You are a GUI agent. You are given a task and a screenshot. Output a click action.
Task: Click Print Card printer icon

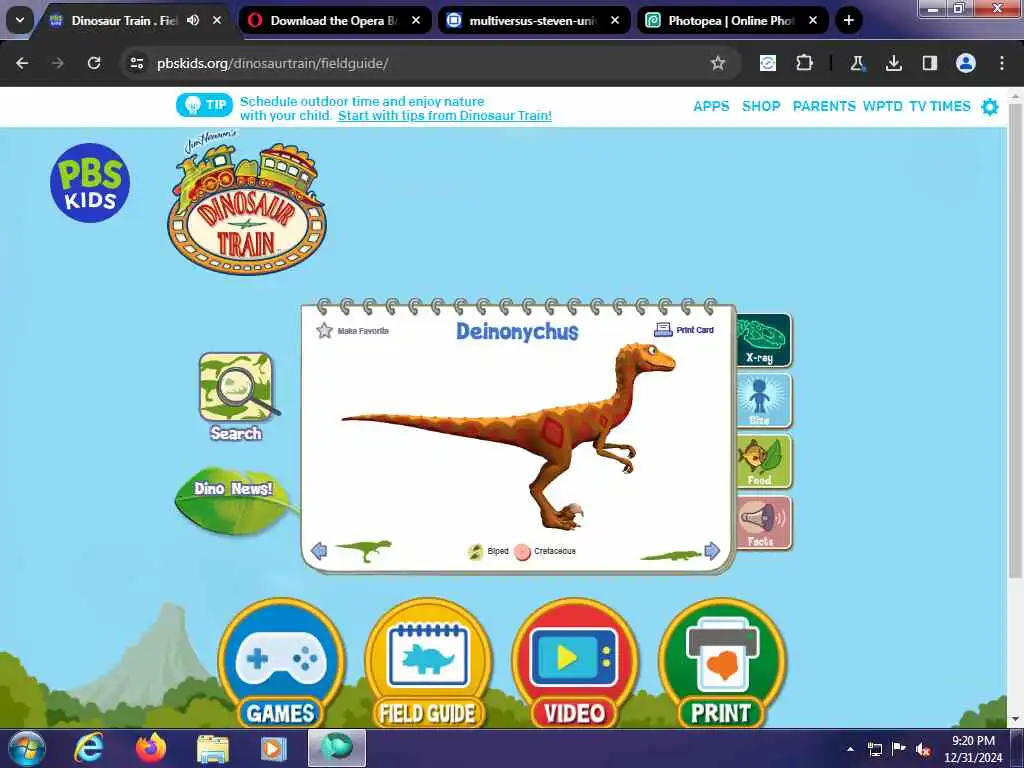(663, 330)
